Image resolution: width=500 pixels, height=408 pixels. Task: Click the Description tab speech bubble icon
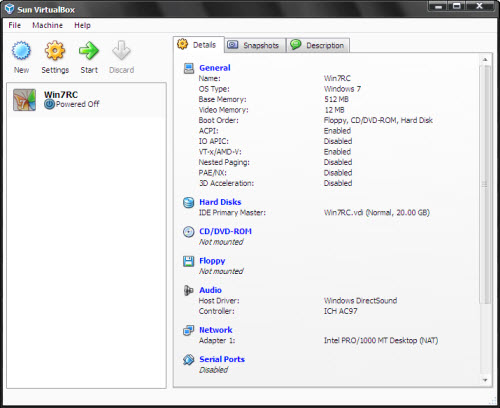(296, 44)
